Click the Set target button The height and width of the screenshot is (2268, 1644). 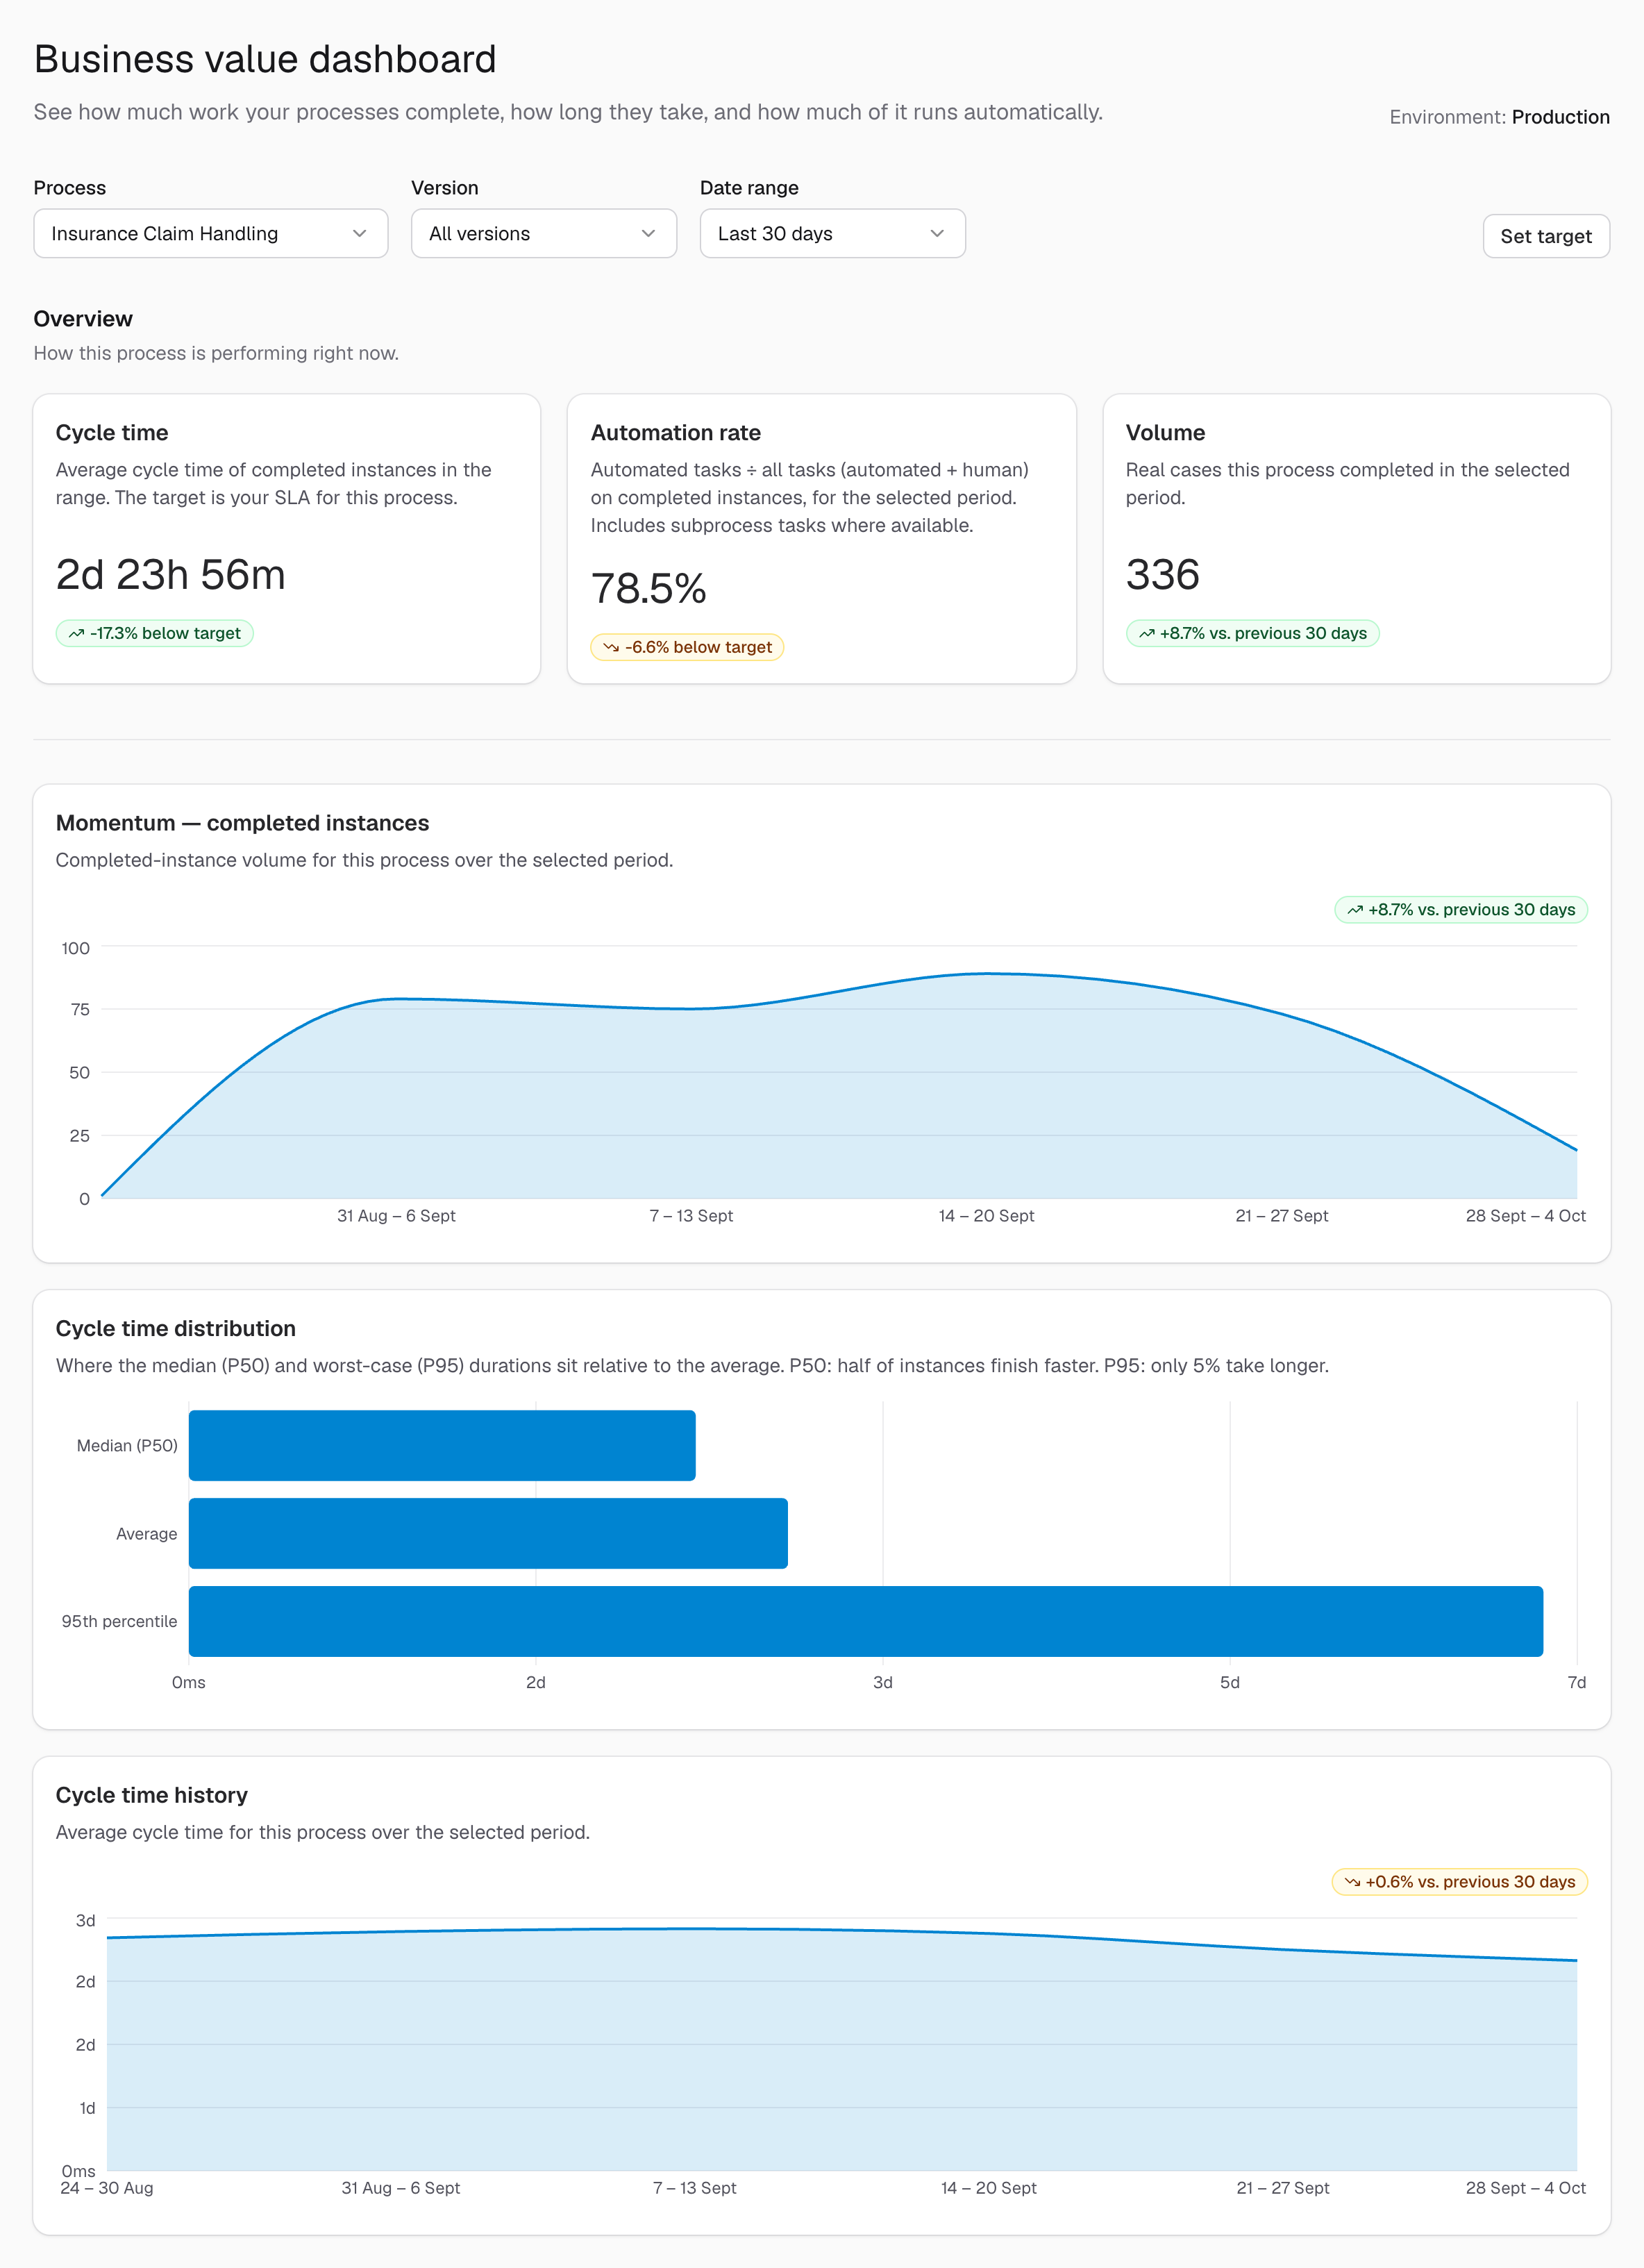[1545, 236]
